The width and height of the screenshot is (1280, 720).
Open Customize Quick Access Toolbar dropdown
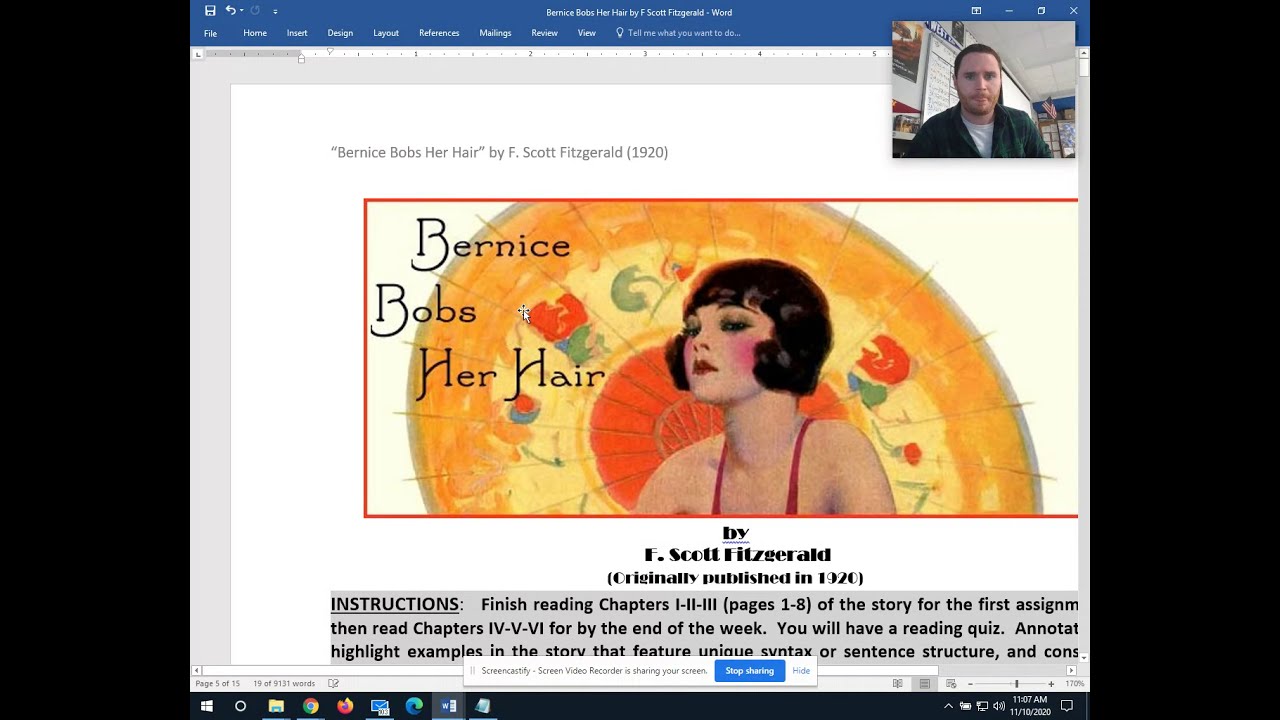click(275, 11)
